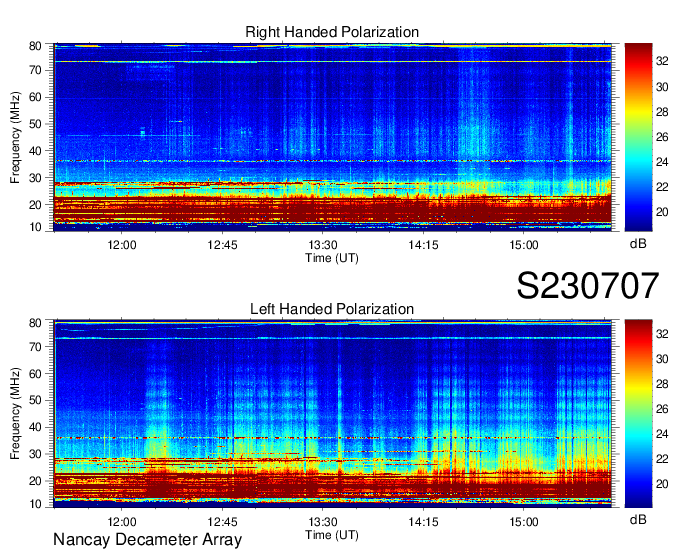Viewport: 680px width, 552px height.
Task: Click the 14:15 time tick under Left Handed plot
Action: pyautogui.click(x=423, y=522)
